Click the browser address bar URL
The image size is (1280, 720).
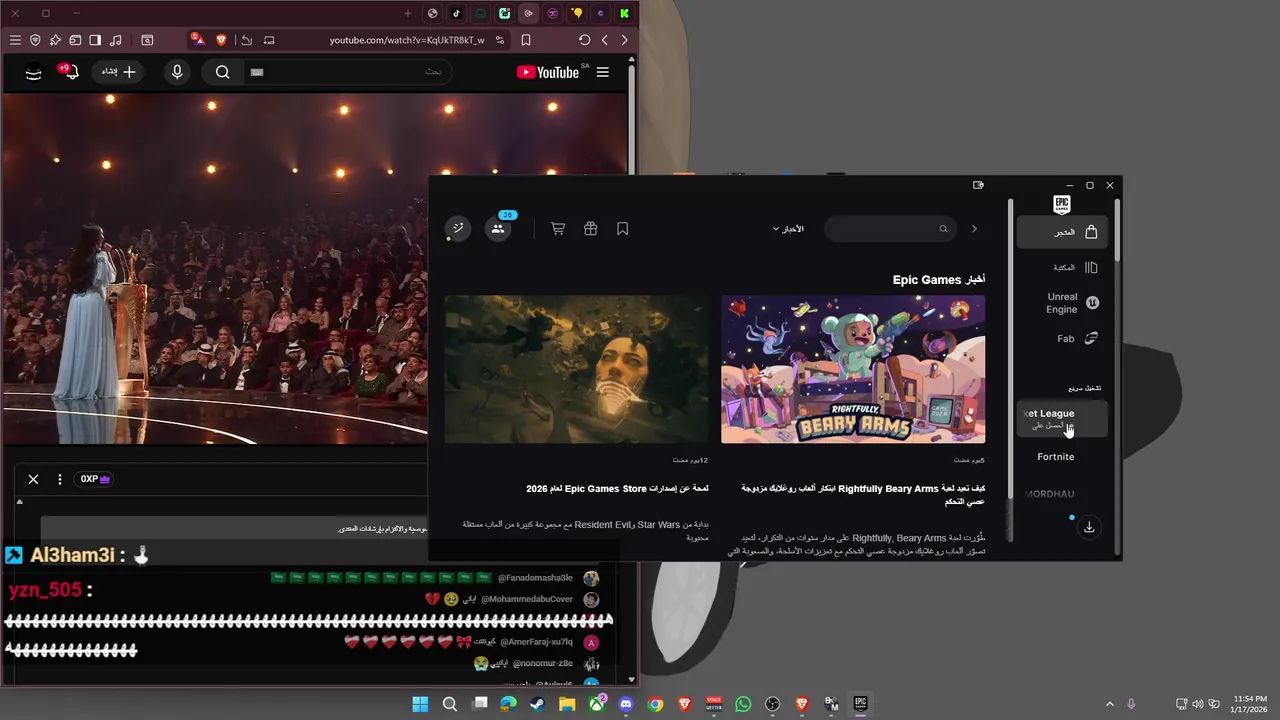[407, 40]
